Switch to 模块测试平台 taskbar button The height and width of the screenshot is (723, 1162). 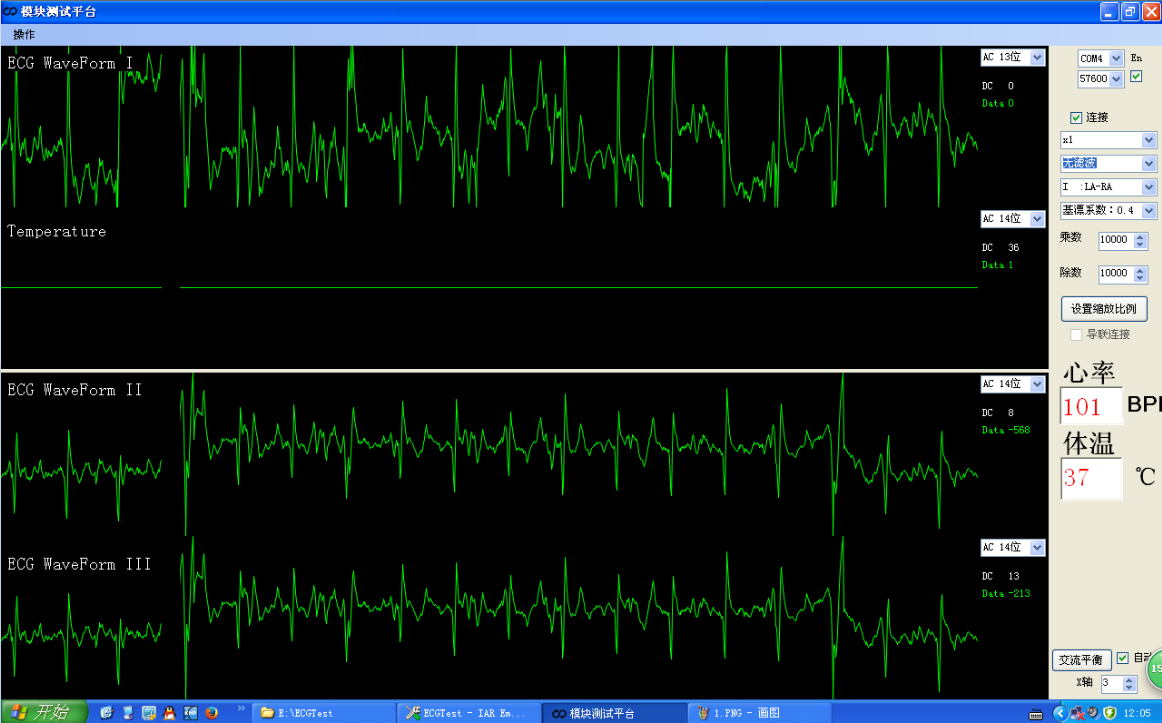613,713
